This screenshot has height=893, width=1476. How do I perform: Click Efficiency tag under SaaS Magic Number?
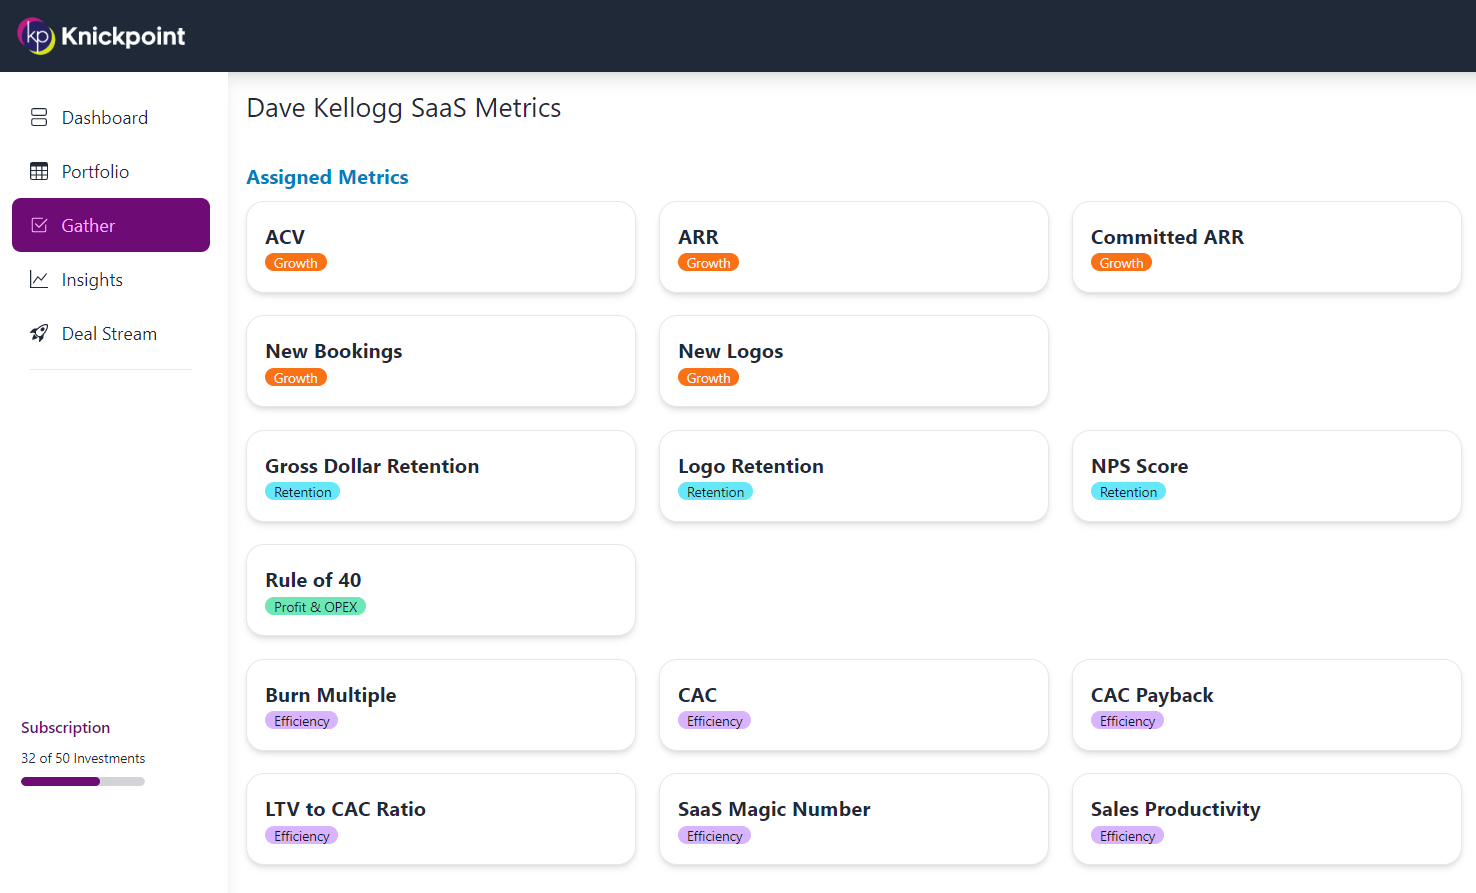714,836
